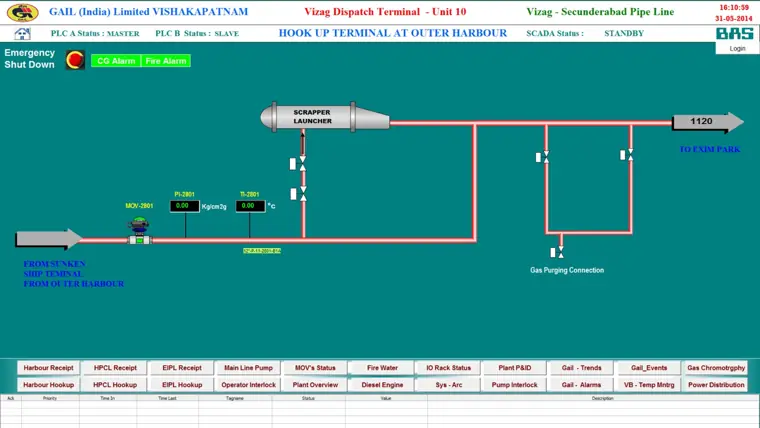Open Sys - Arc screen

point(448,385)
